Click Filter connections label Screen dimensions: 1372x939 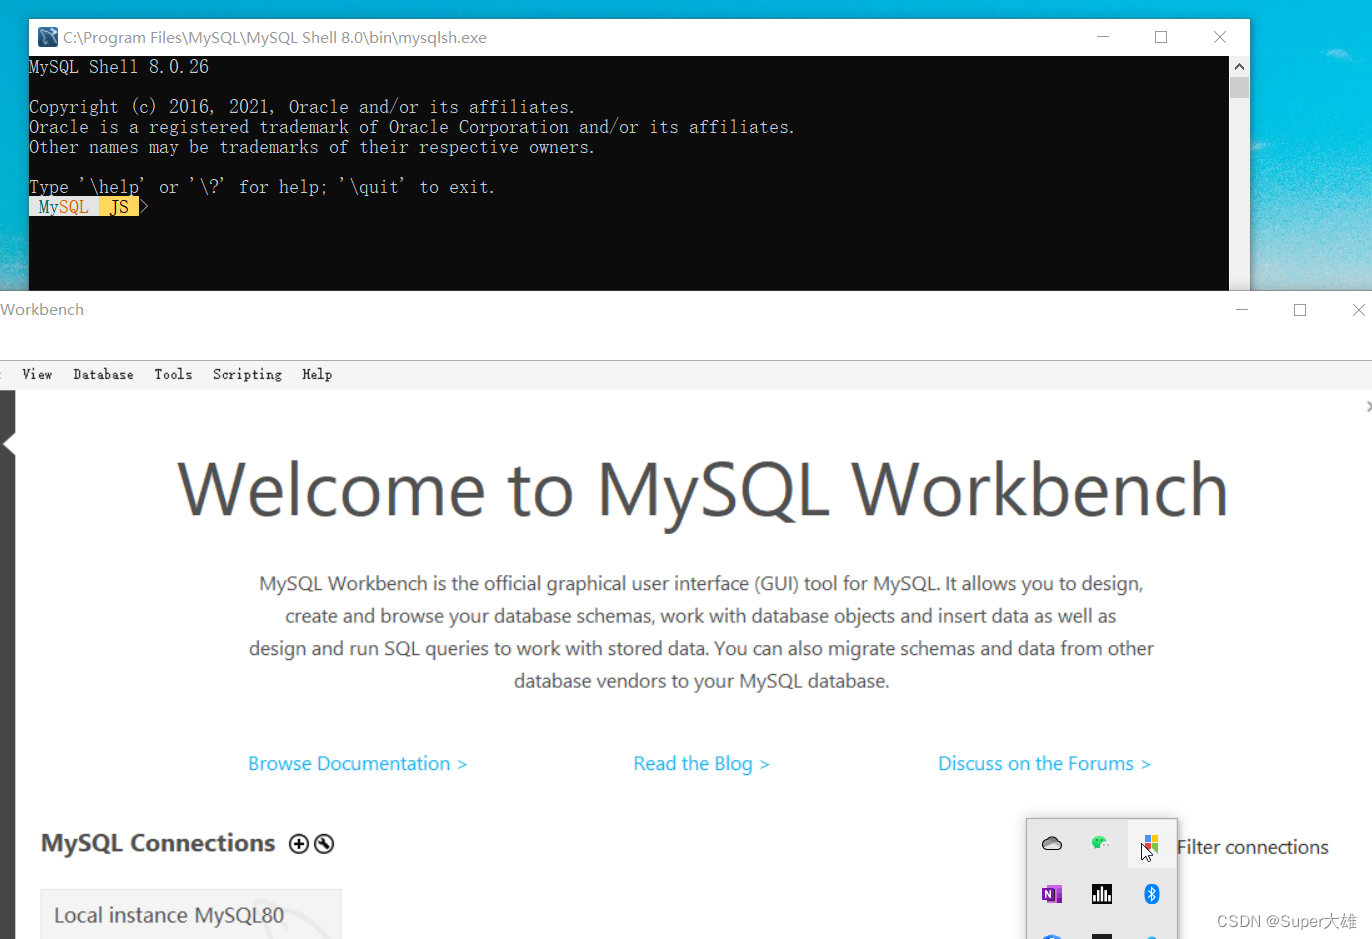[x=1252, y=847]
